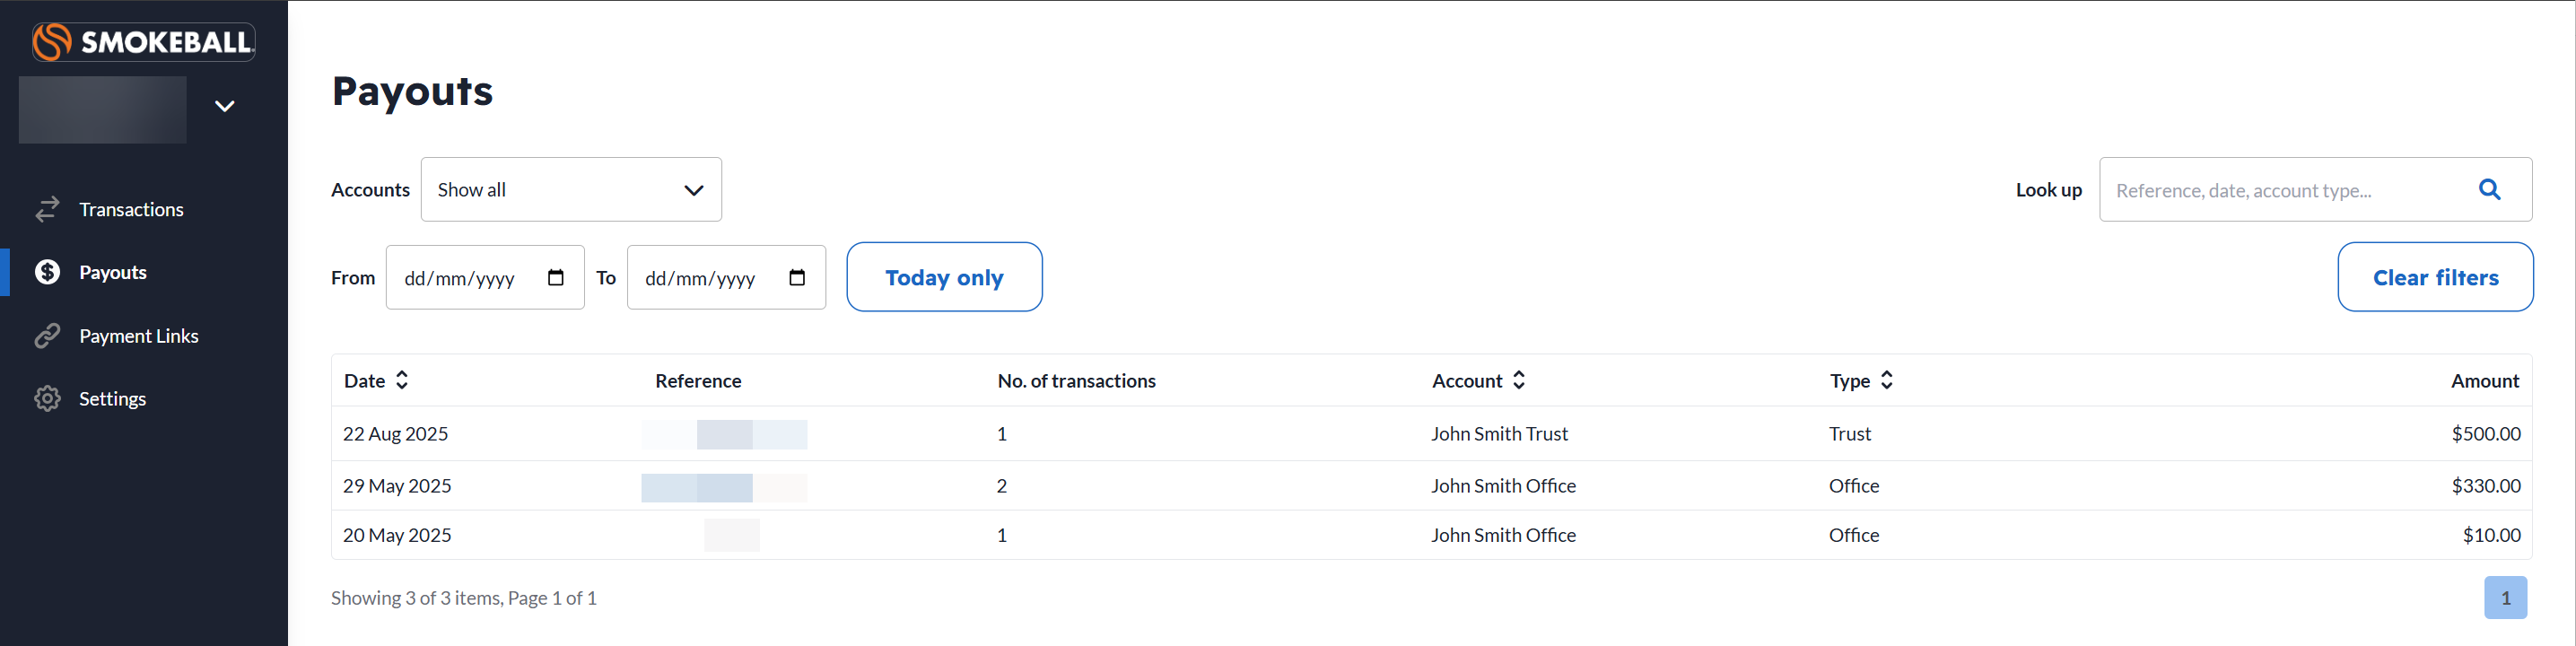
Task: Sort the table by Account column
Action: [1519, 380]
